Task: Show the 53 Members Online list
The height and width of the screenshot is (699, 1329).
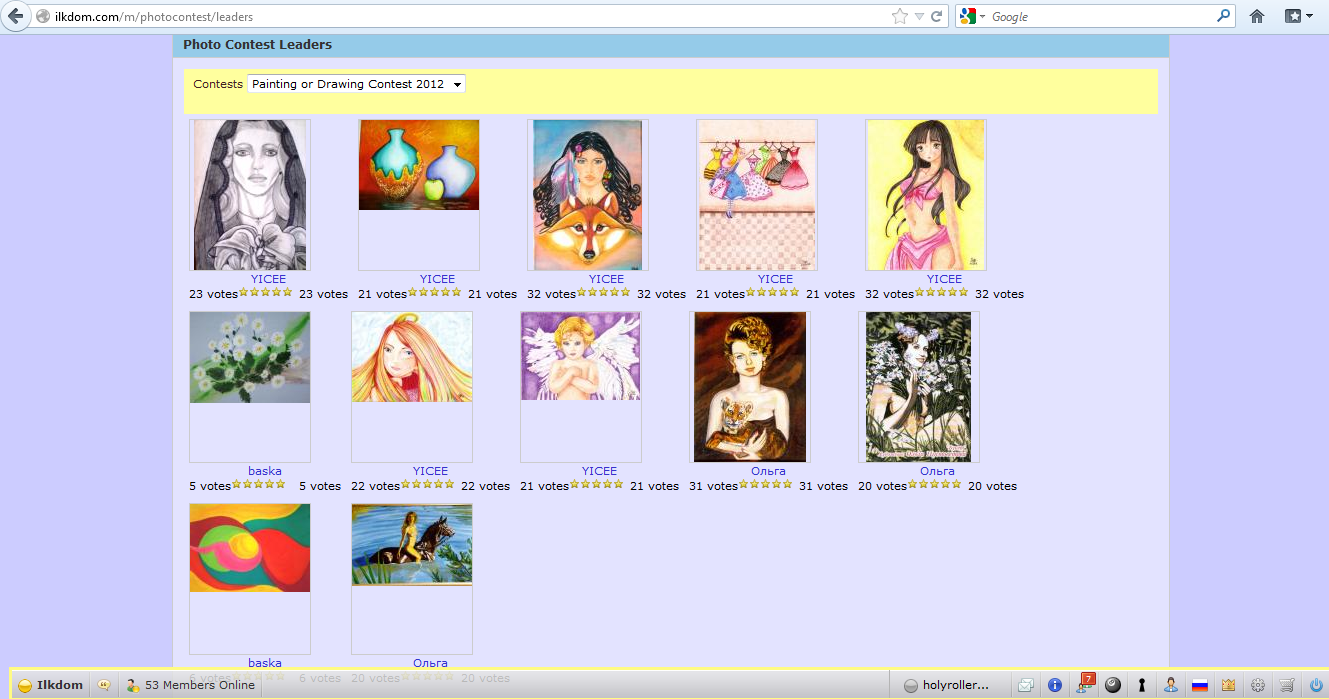Action: [190, 685]
